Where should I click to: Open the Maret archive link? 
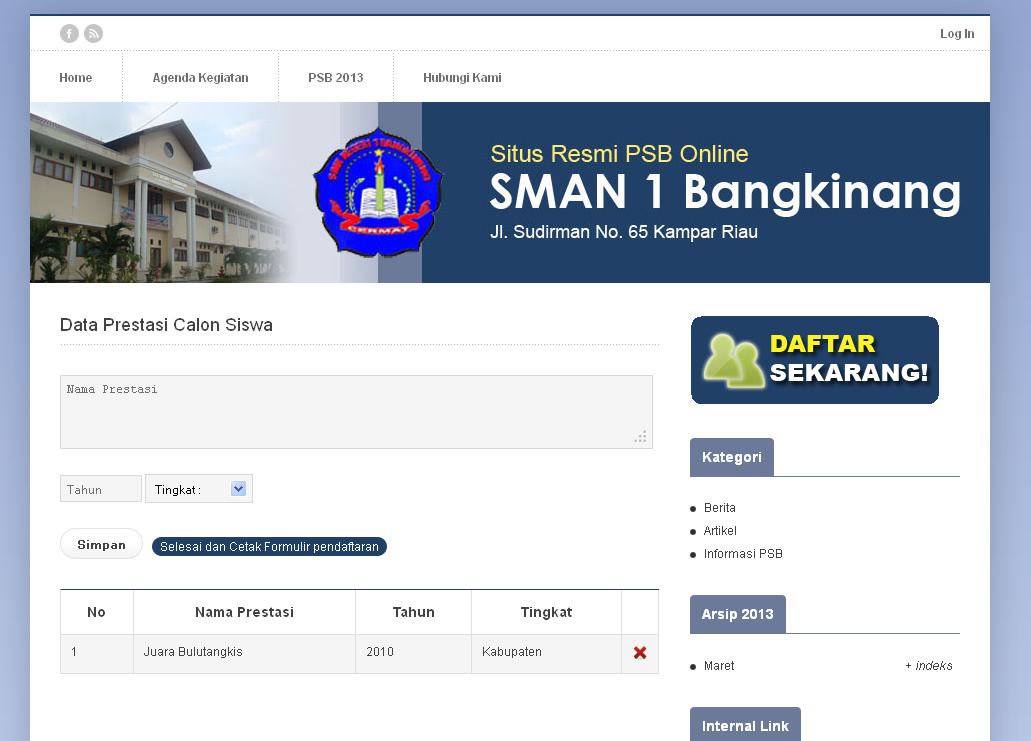719,666
